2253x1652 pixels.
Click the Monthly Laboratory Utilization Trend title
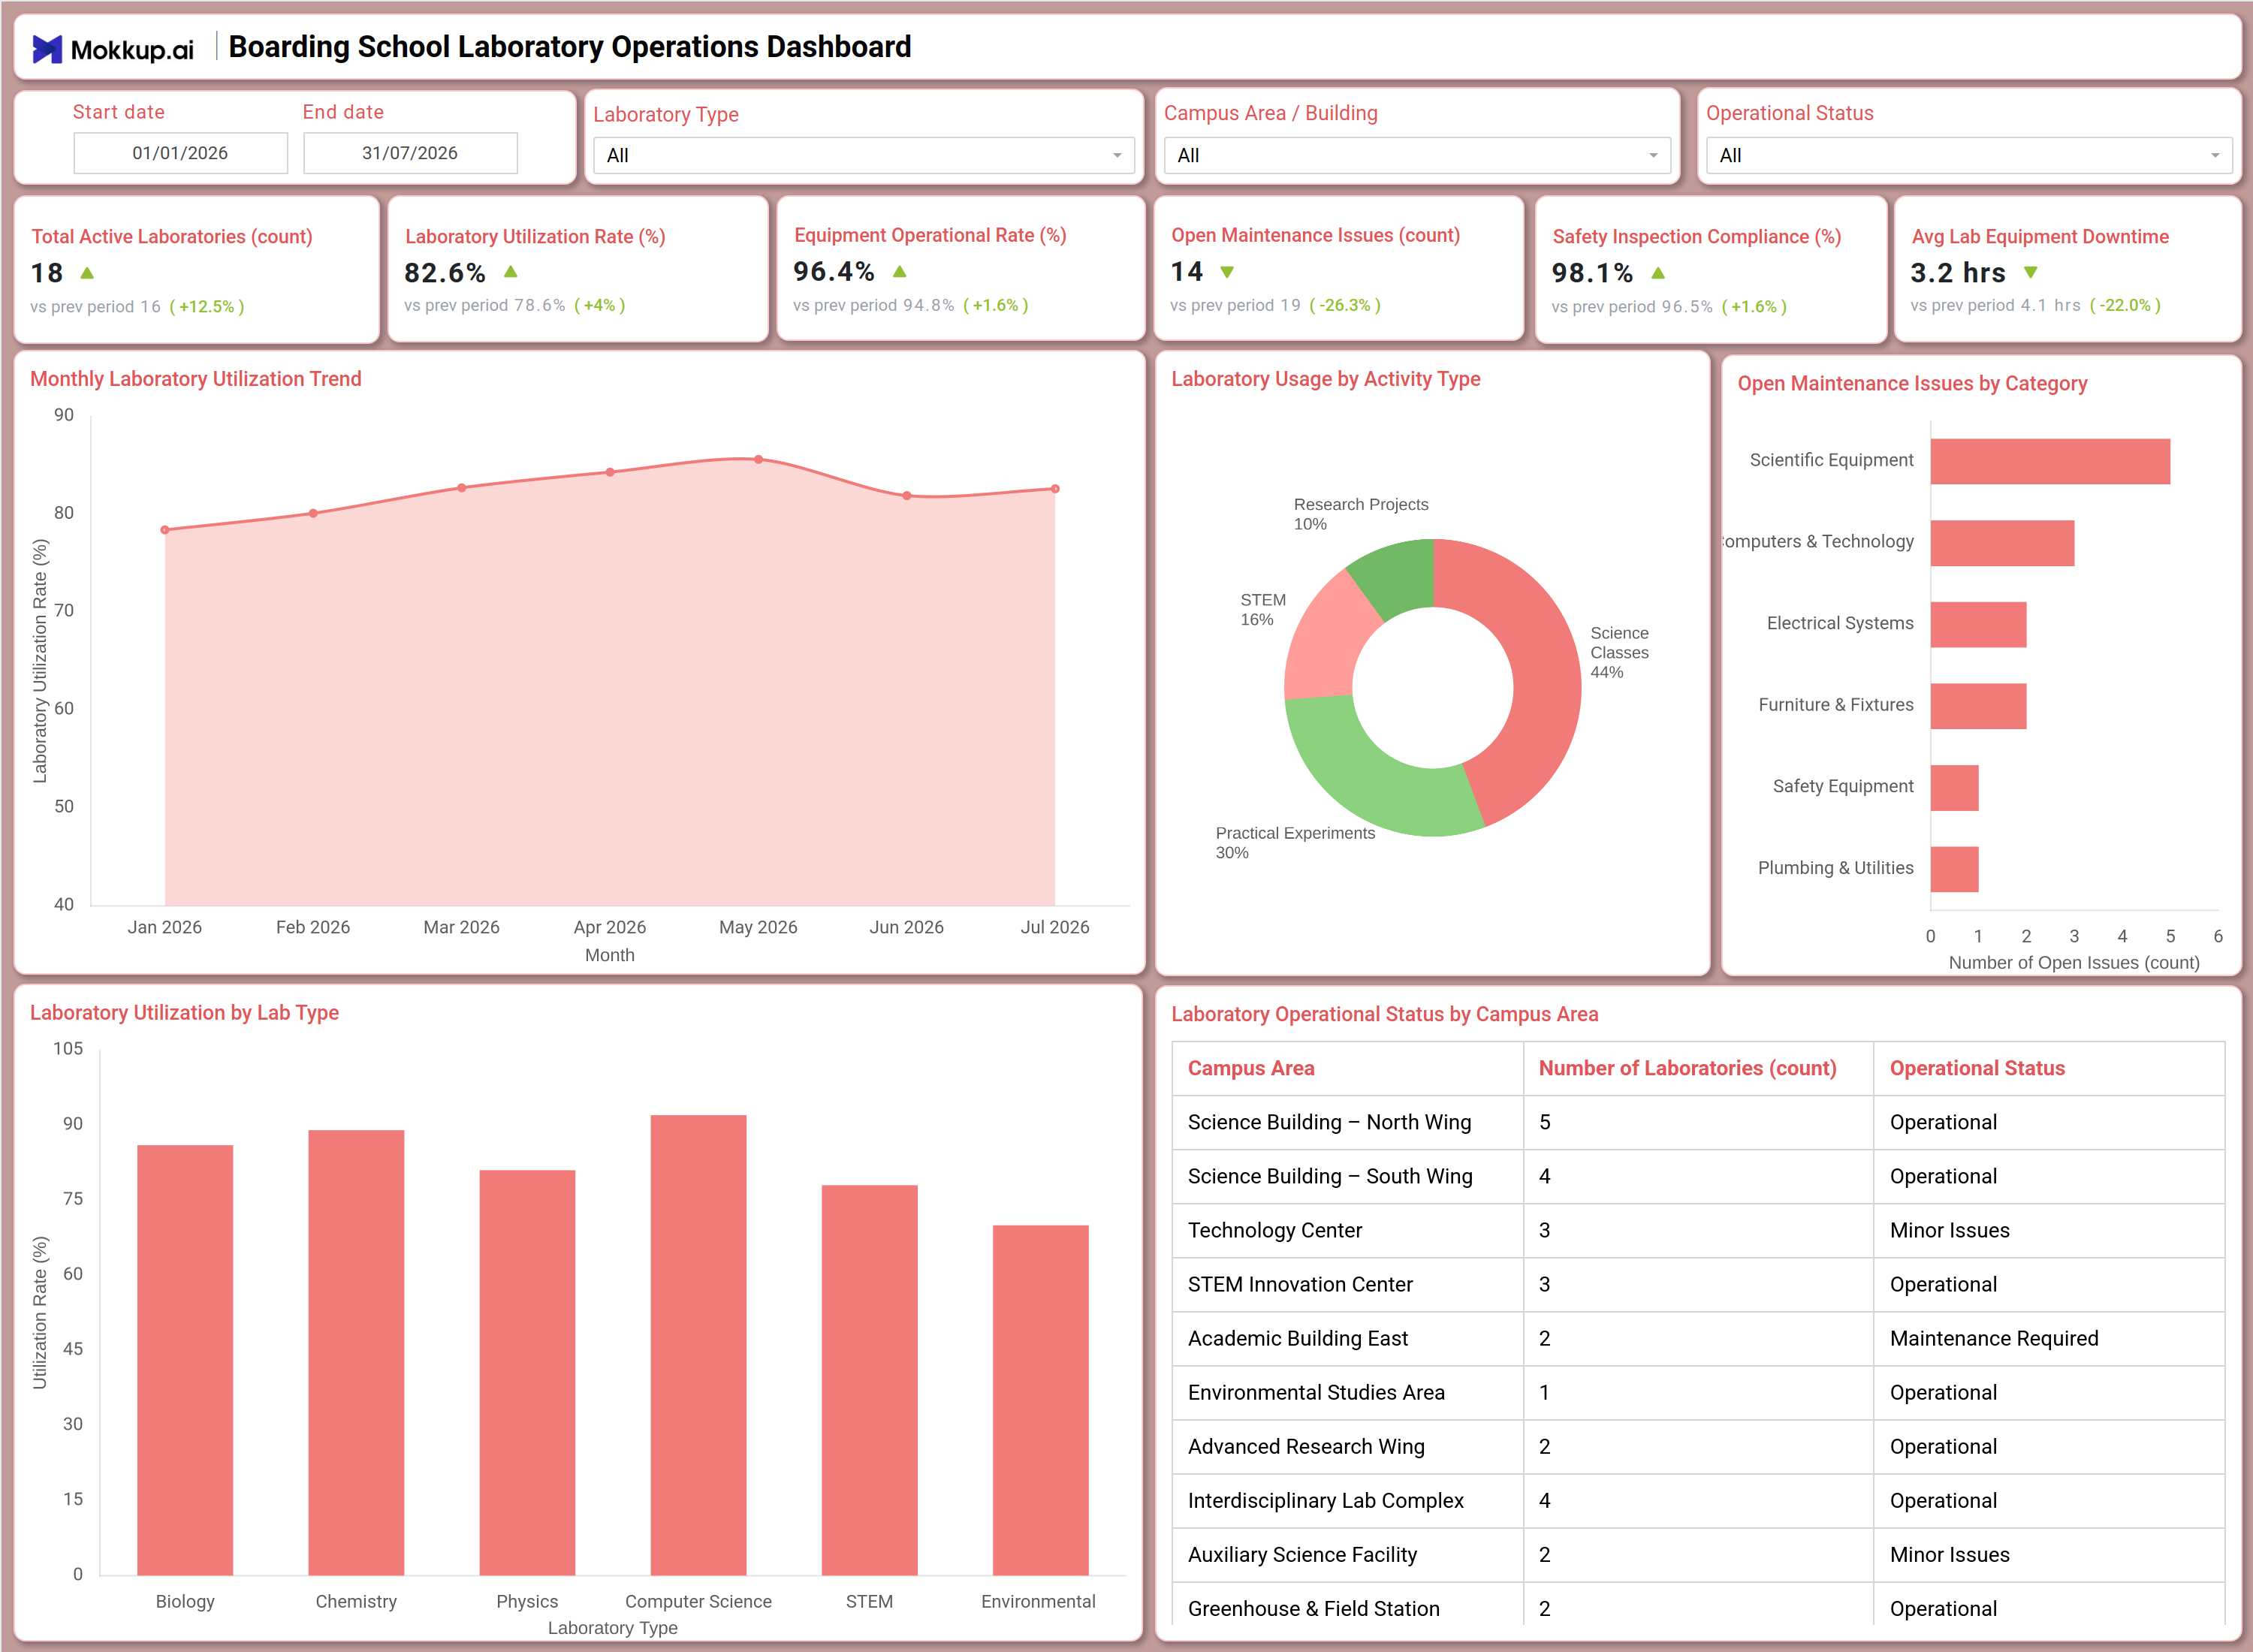[196, 379]
